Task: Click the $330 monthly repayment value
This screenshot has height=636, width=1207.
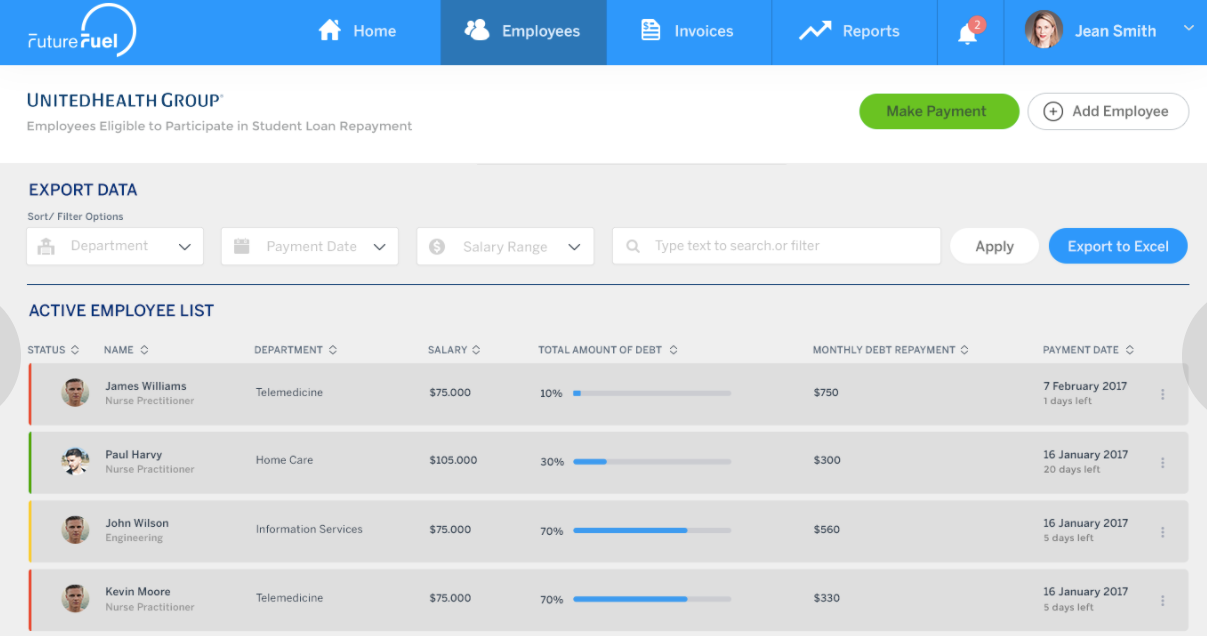Action: [827, 598]
